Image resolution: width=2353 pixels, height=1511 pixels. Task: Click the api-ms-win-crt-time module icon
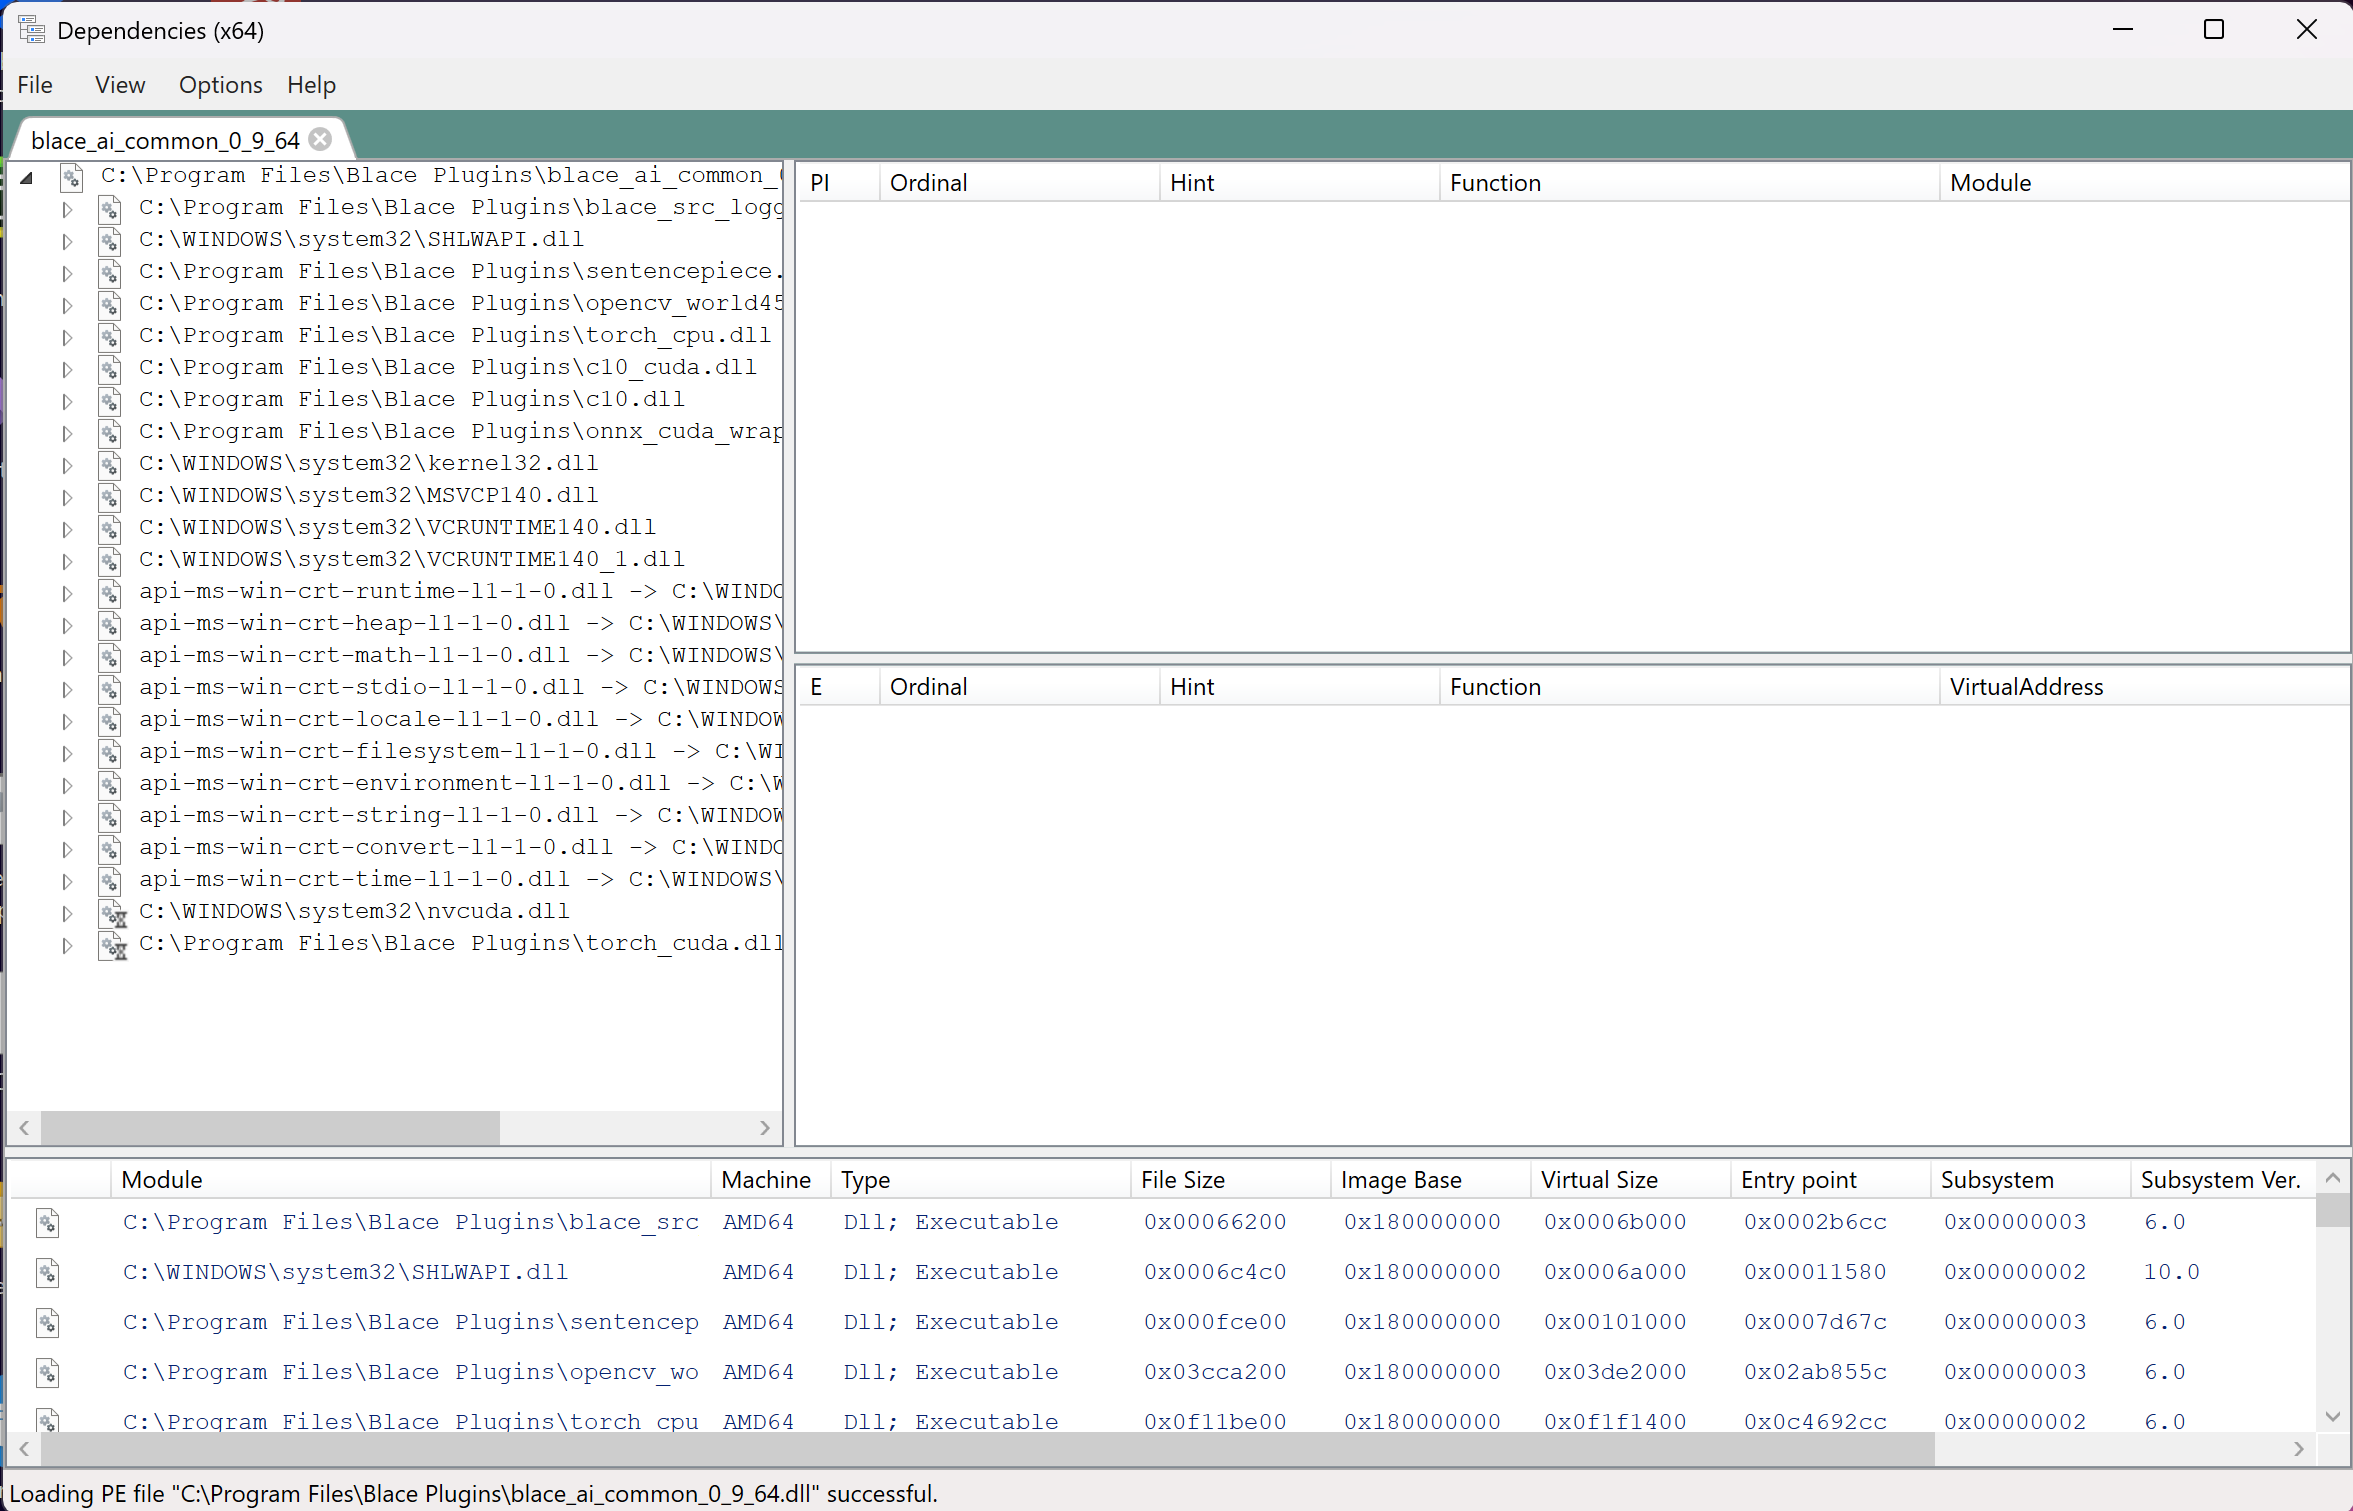coord(110,881)
